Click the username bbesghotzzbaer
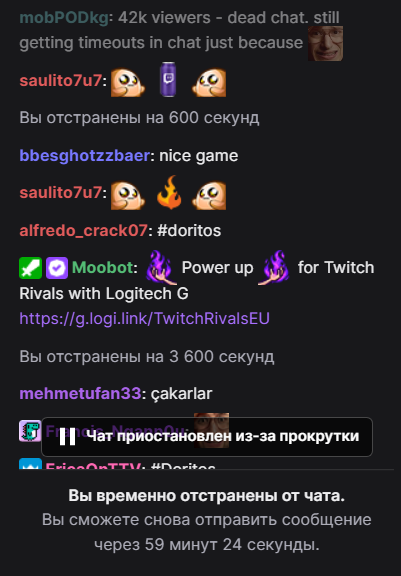This screenshot has height=576, width=401. pos(84,156)
